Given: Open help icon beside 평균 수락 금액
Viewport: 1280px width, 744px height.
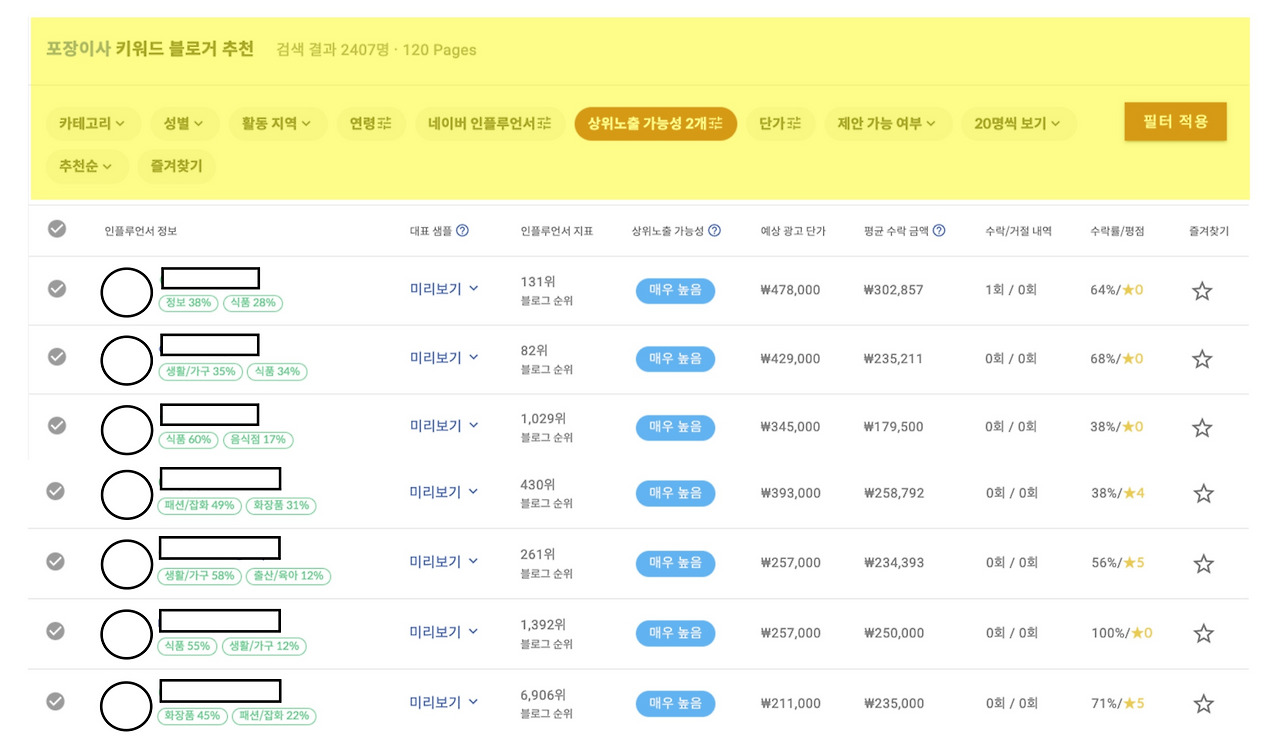Looking at the screenshot, I should point(939,231).
